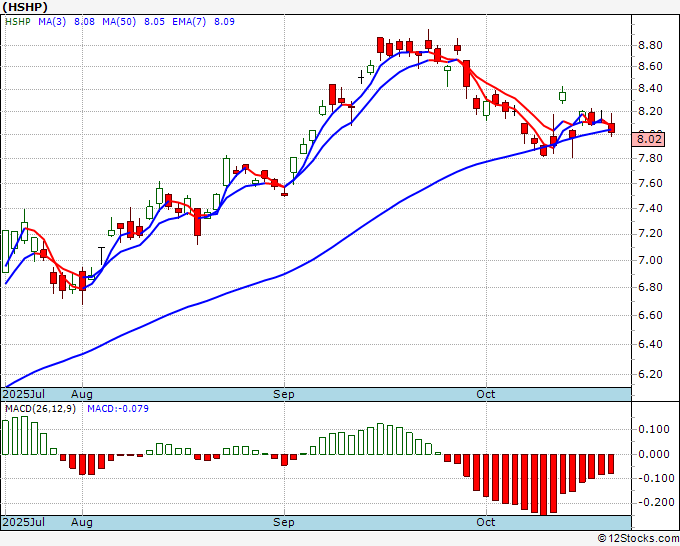Click the MACD:-0.079 value readout

118,409
